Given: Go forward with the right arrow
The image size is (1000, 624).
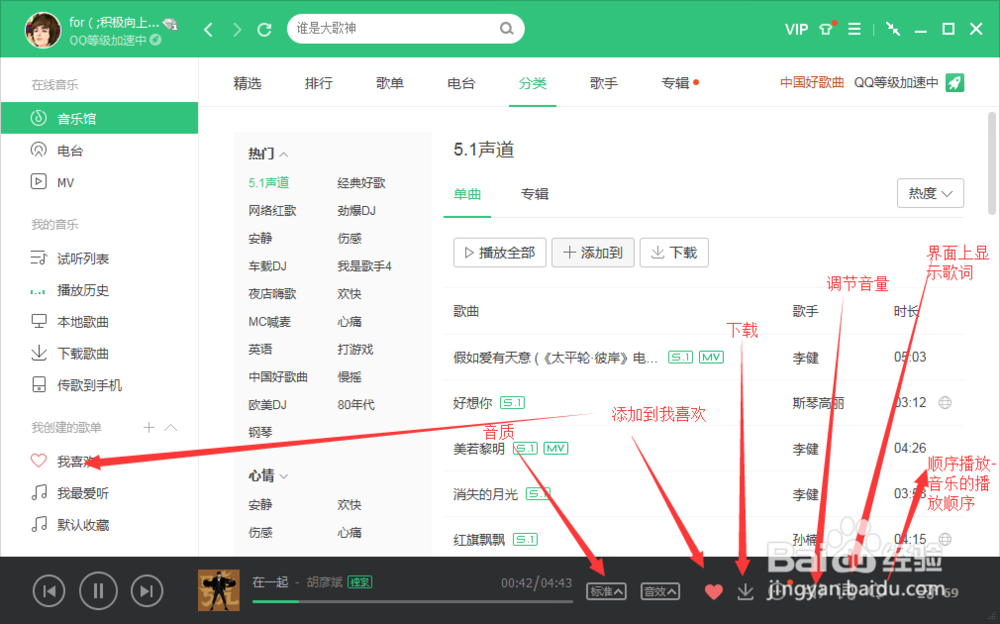Looking at the screenshot, I should (x=237, y=29).
